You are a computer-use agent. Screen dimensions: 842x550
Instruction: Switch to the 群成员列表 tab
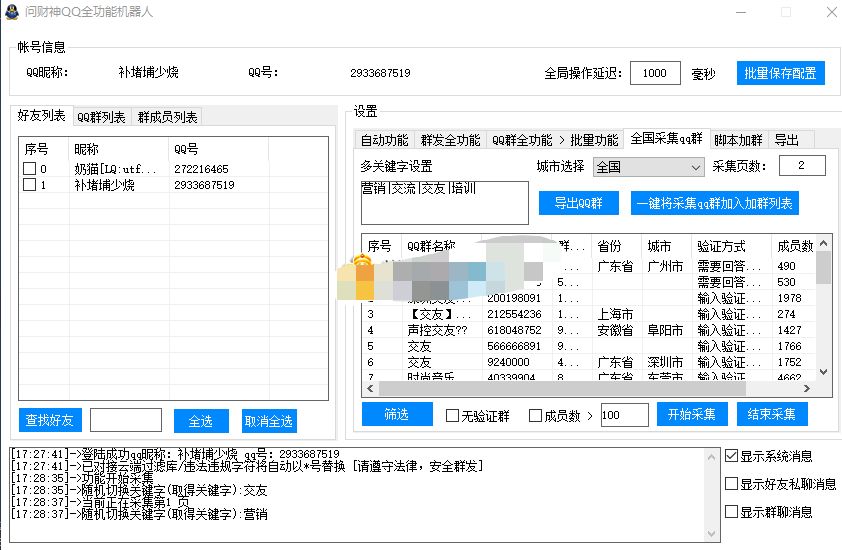coord(167,117)
